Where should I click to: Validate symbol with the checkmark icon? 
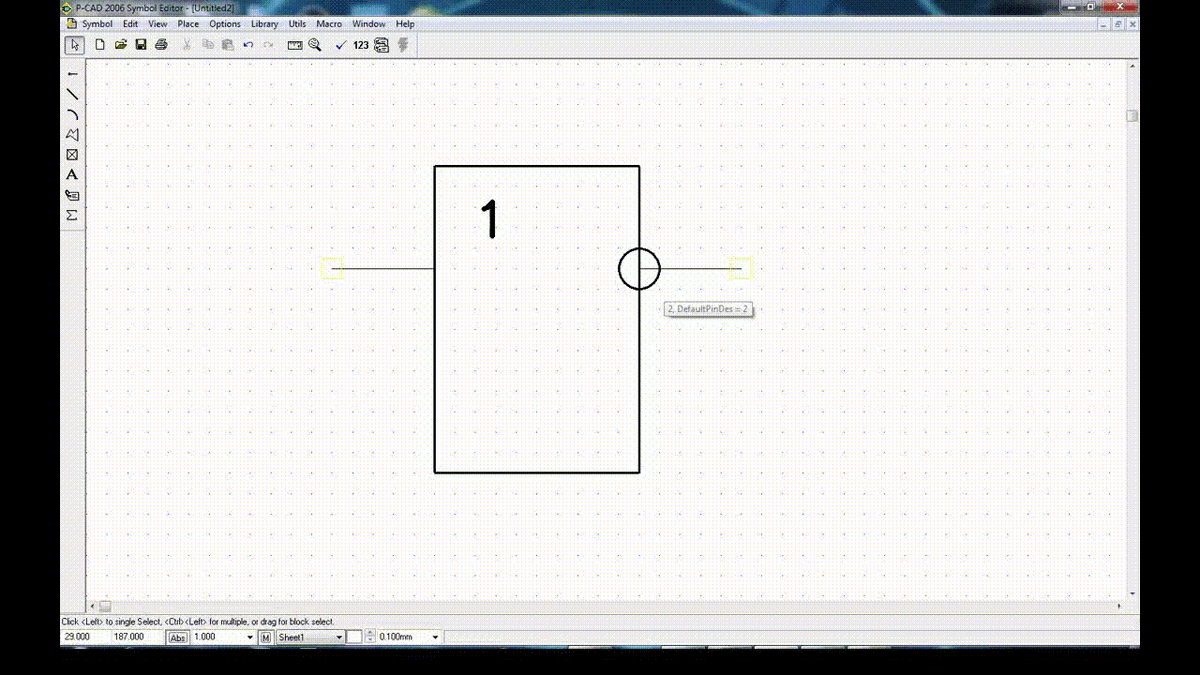[x=341, y=45]
